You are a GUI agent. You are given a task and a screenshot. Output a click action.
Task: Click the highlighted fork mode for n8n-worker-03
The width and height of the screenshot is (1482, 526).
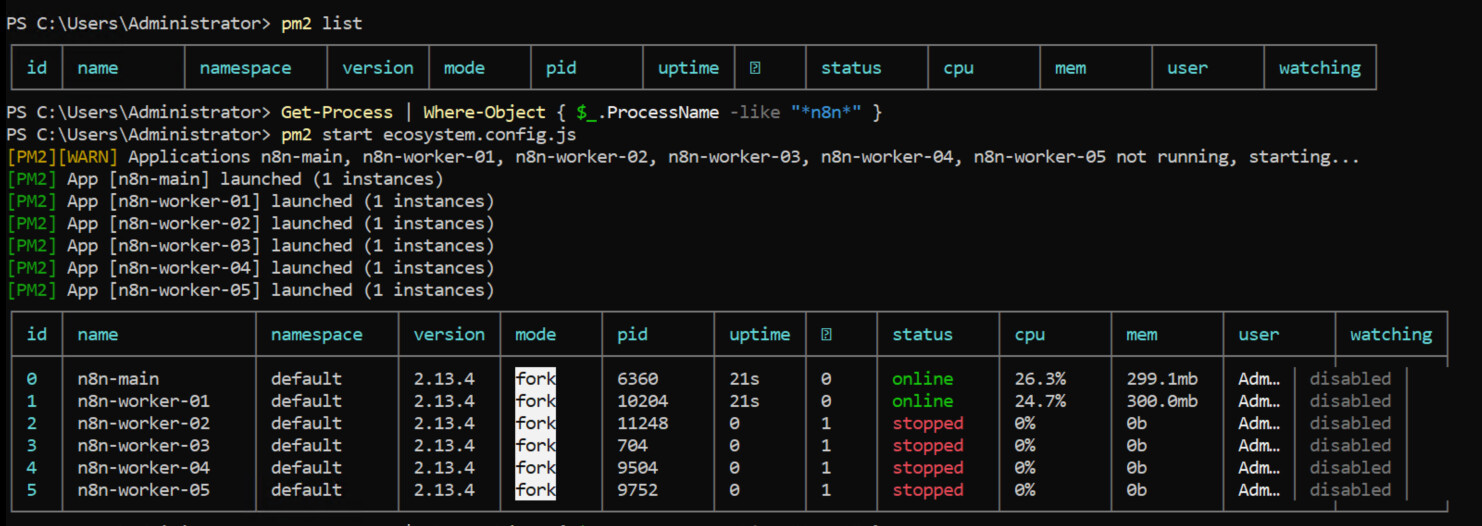[535, 445]
